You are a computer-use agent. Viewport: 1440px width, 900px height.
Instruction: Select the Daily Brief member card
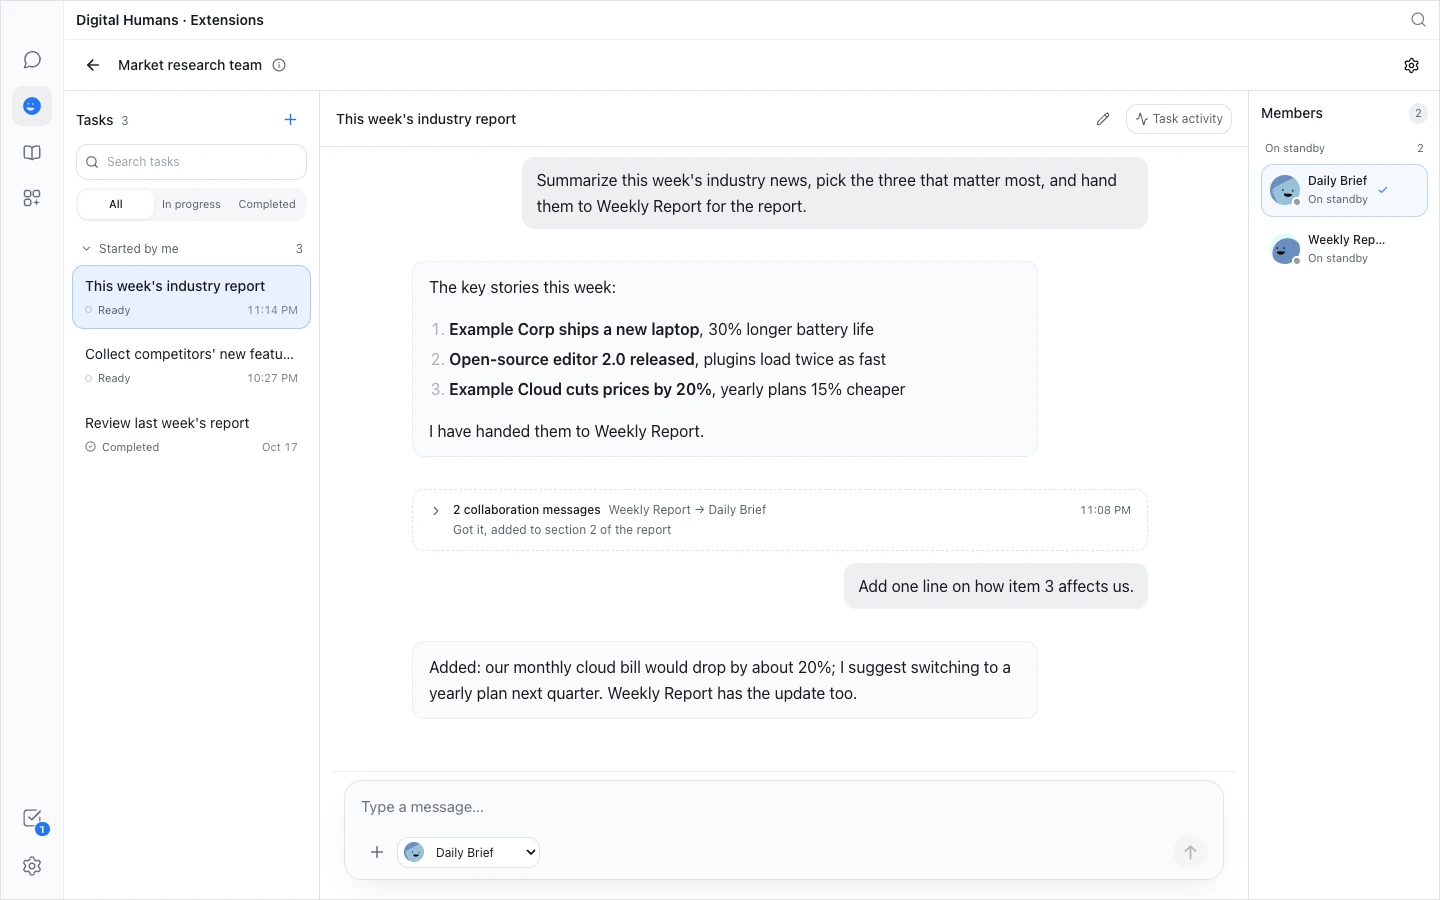pyautogui.click(x=1344, y=190)
